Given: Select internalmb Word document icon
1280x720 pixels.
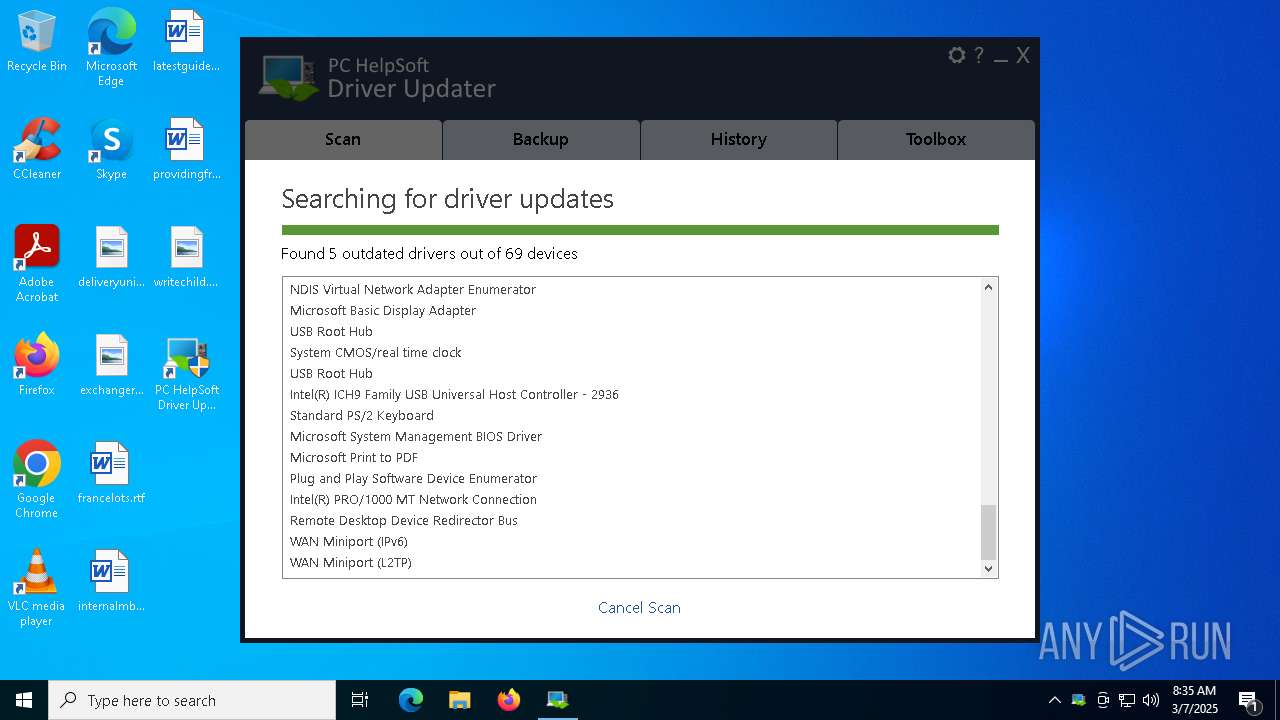Looking at the screenshot, I should click(x=111, y=582).
